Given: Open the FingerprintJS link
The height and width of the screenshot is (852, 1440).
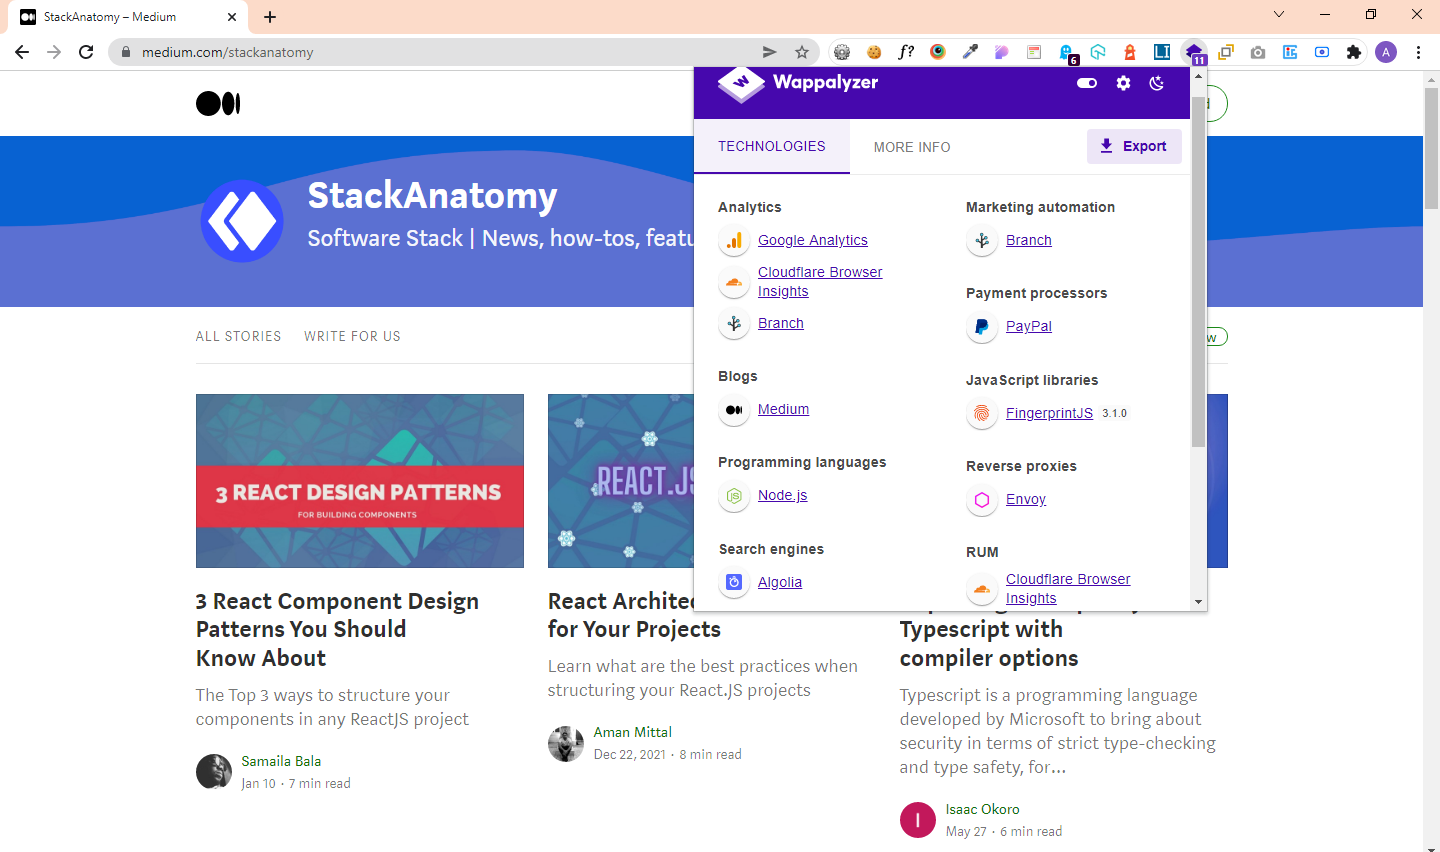Looking at the screenshot, I should click(1049, 413).
